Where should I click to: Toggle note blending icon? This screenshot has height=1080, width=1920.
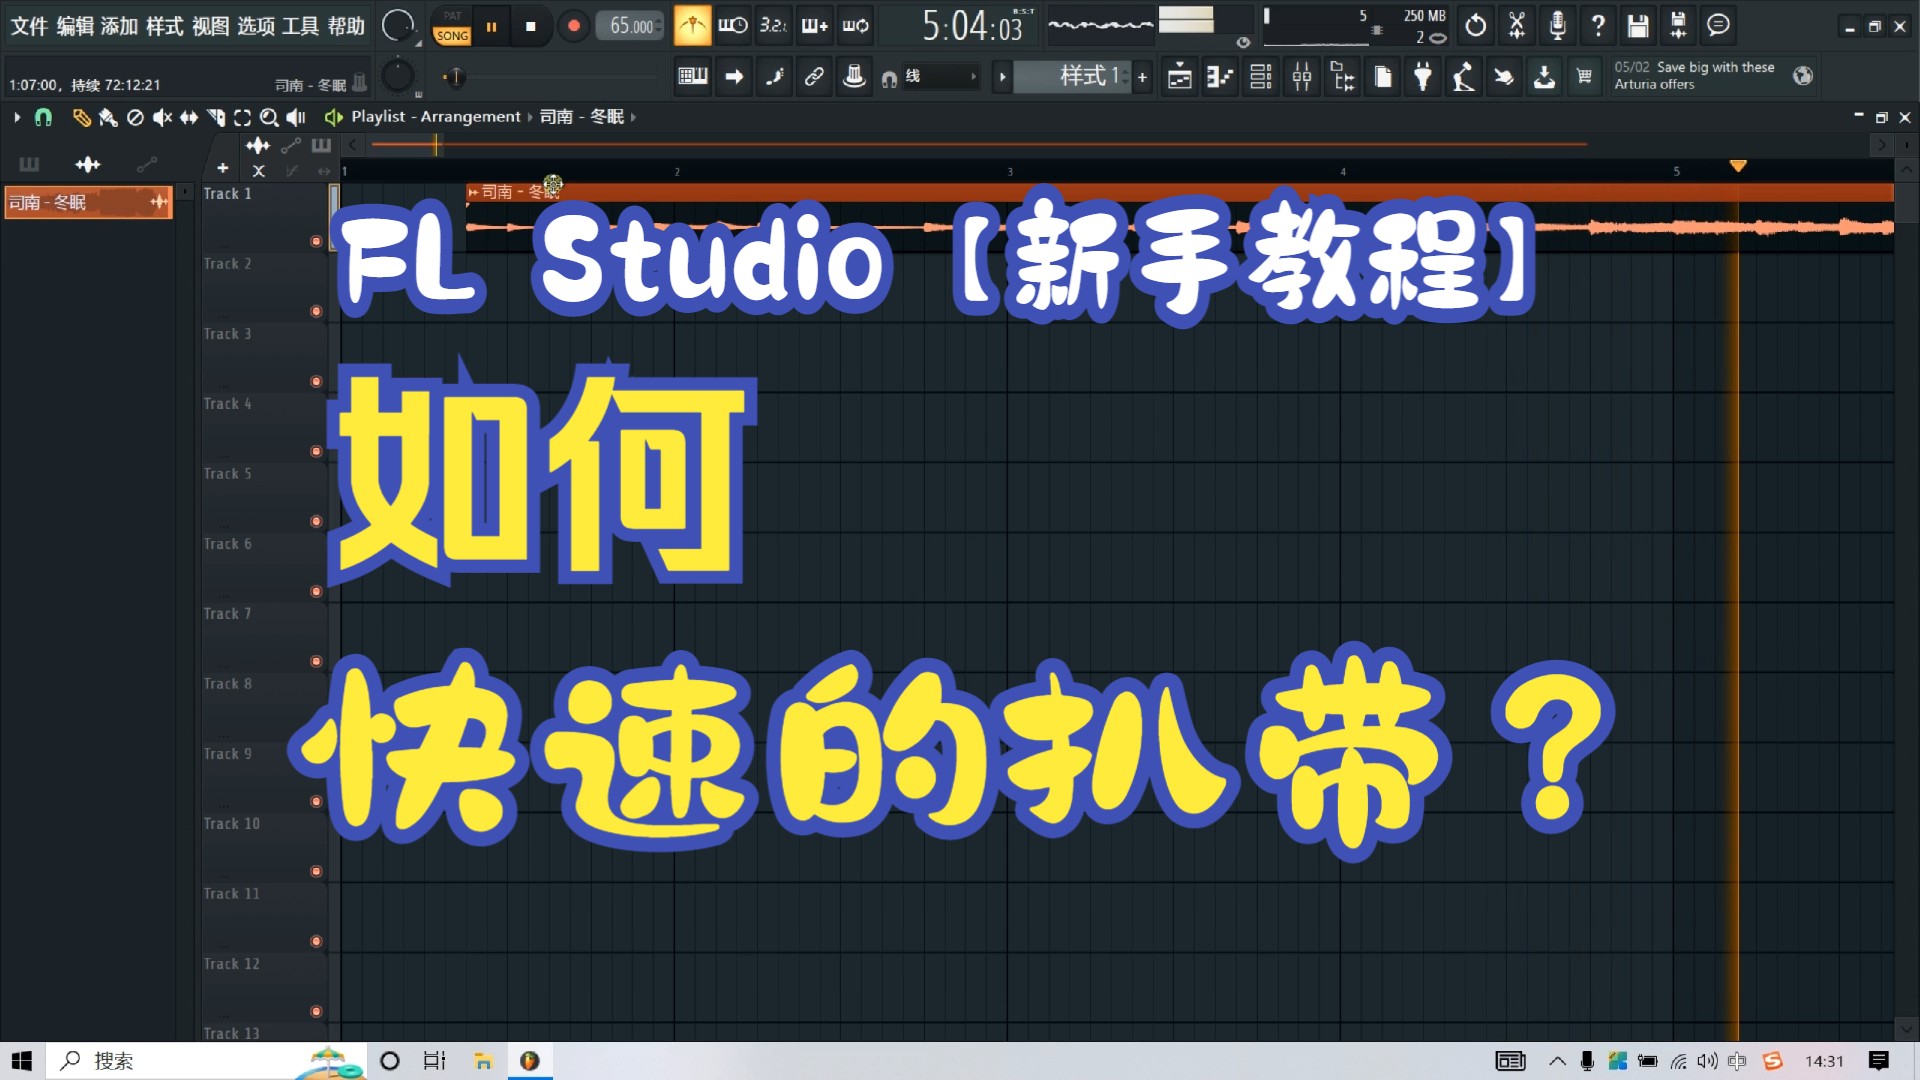(774, 76)
